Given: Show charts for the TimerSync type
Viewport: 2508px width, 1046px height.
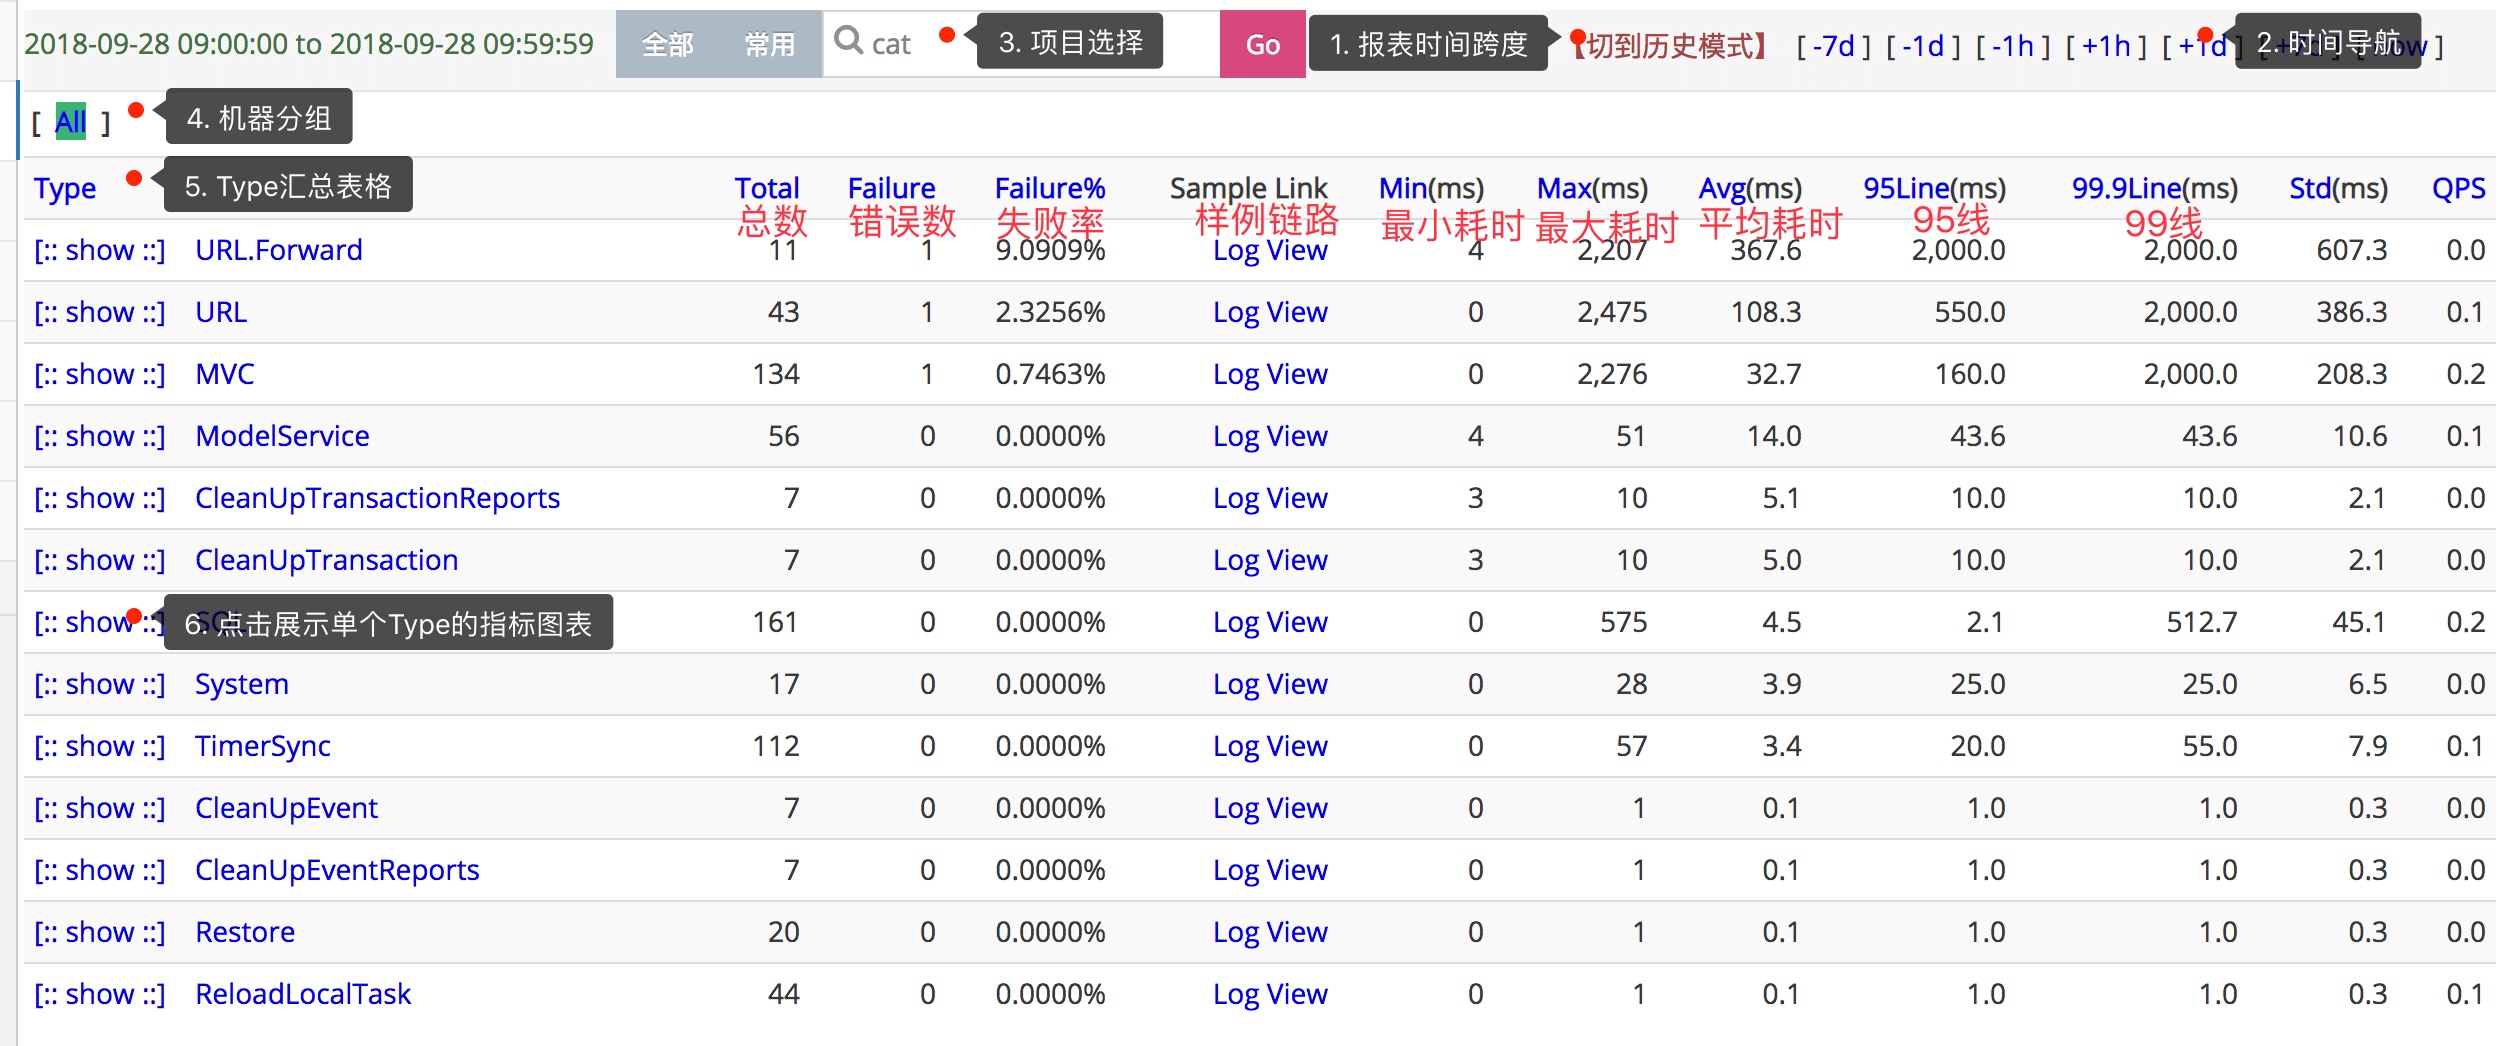Looking at the screenshot, I should coord(99,746).
